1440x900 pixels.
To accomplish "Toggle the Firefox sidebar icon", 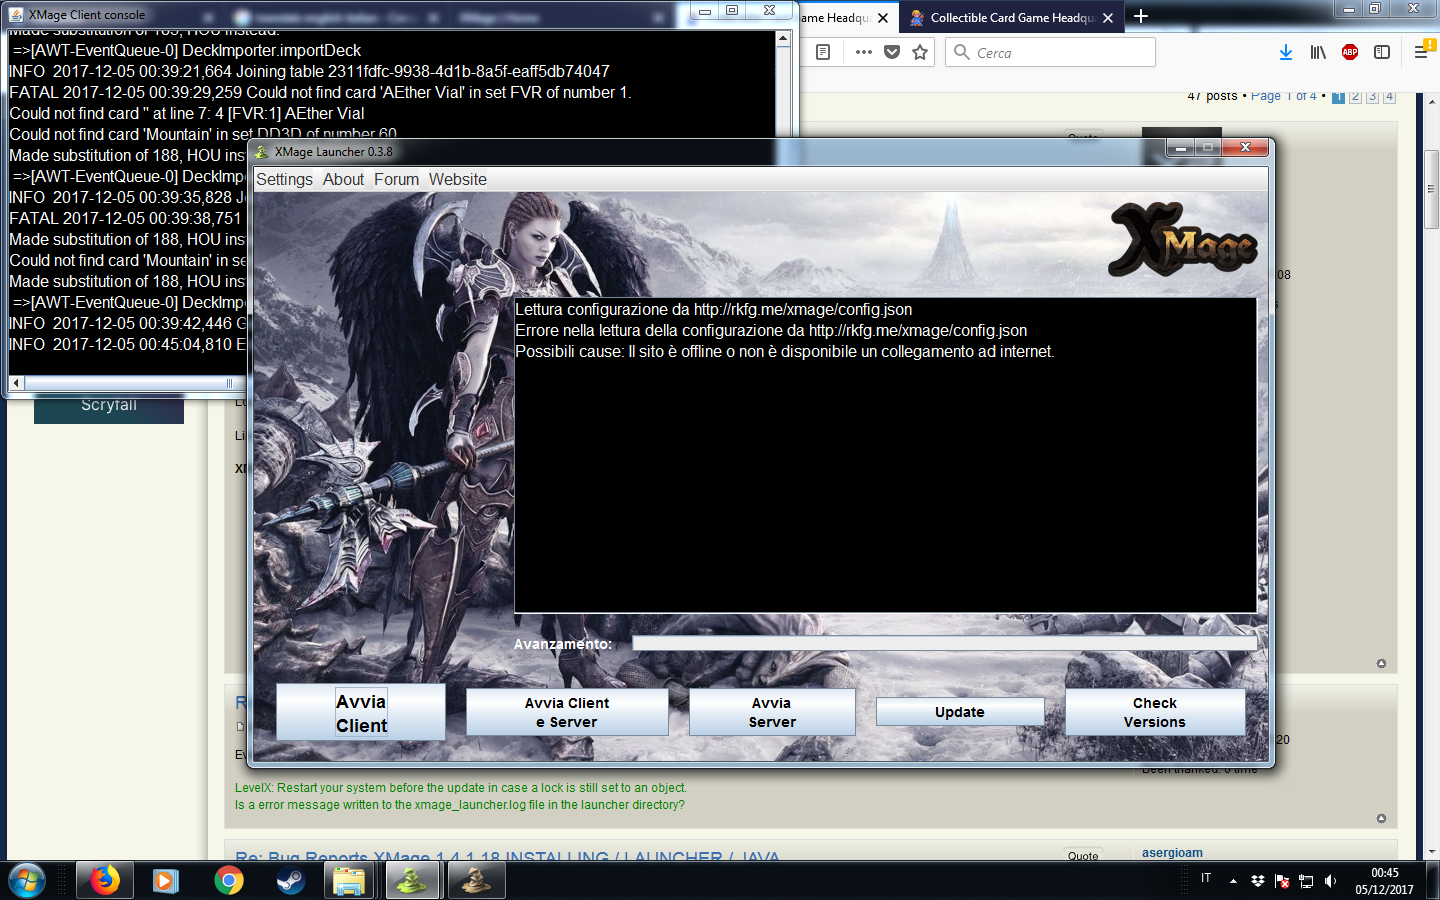I will 1382,52.
